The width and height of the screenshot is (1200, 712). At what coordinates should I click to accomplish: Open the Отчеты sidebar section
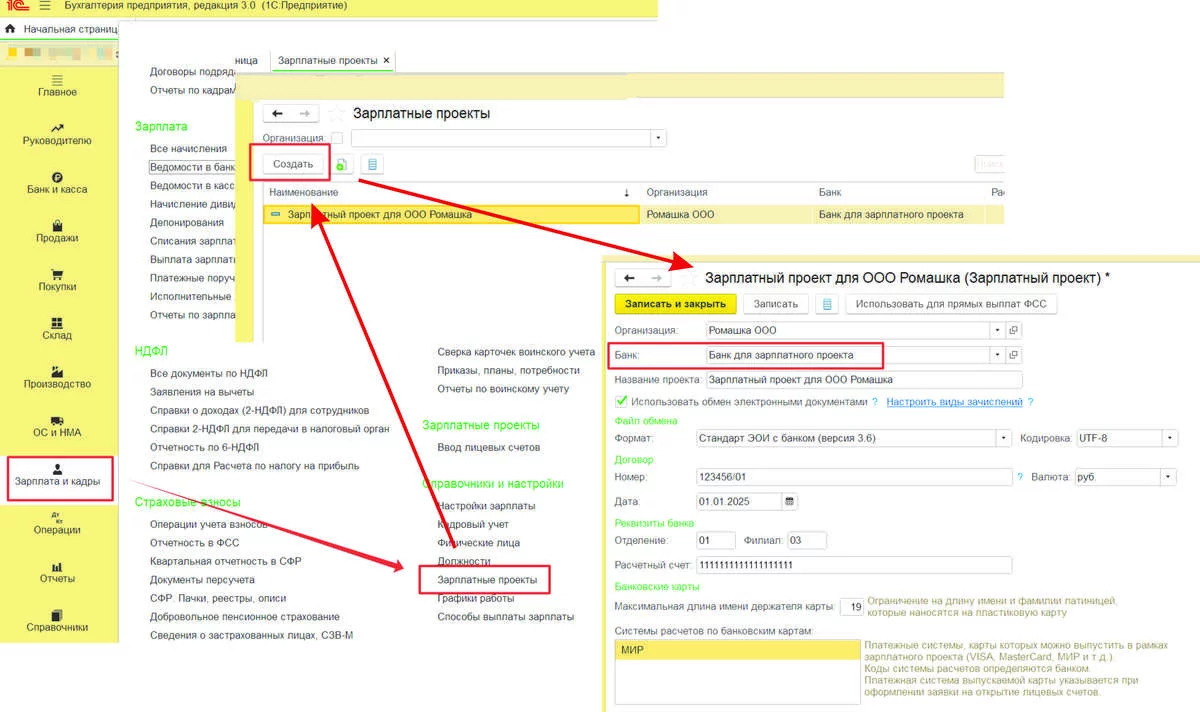click(57, 572)
